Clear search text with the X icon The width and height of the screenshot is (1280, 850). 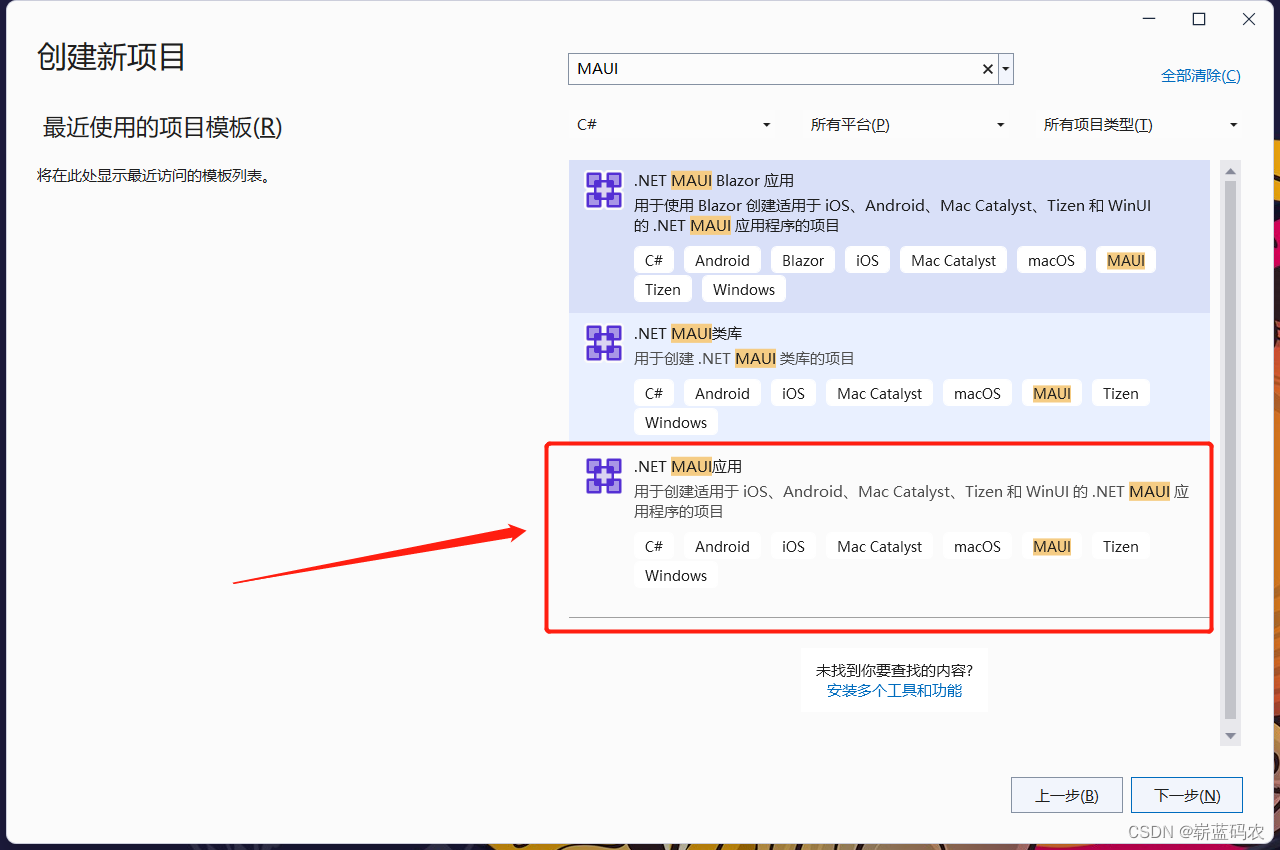click(988, 69)
